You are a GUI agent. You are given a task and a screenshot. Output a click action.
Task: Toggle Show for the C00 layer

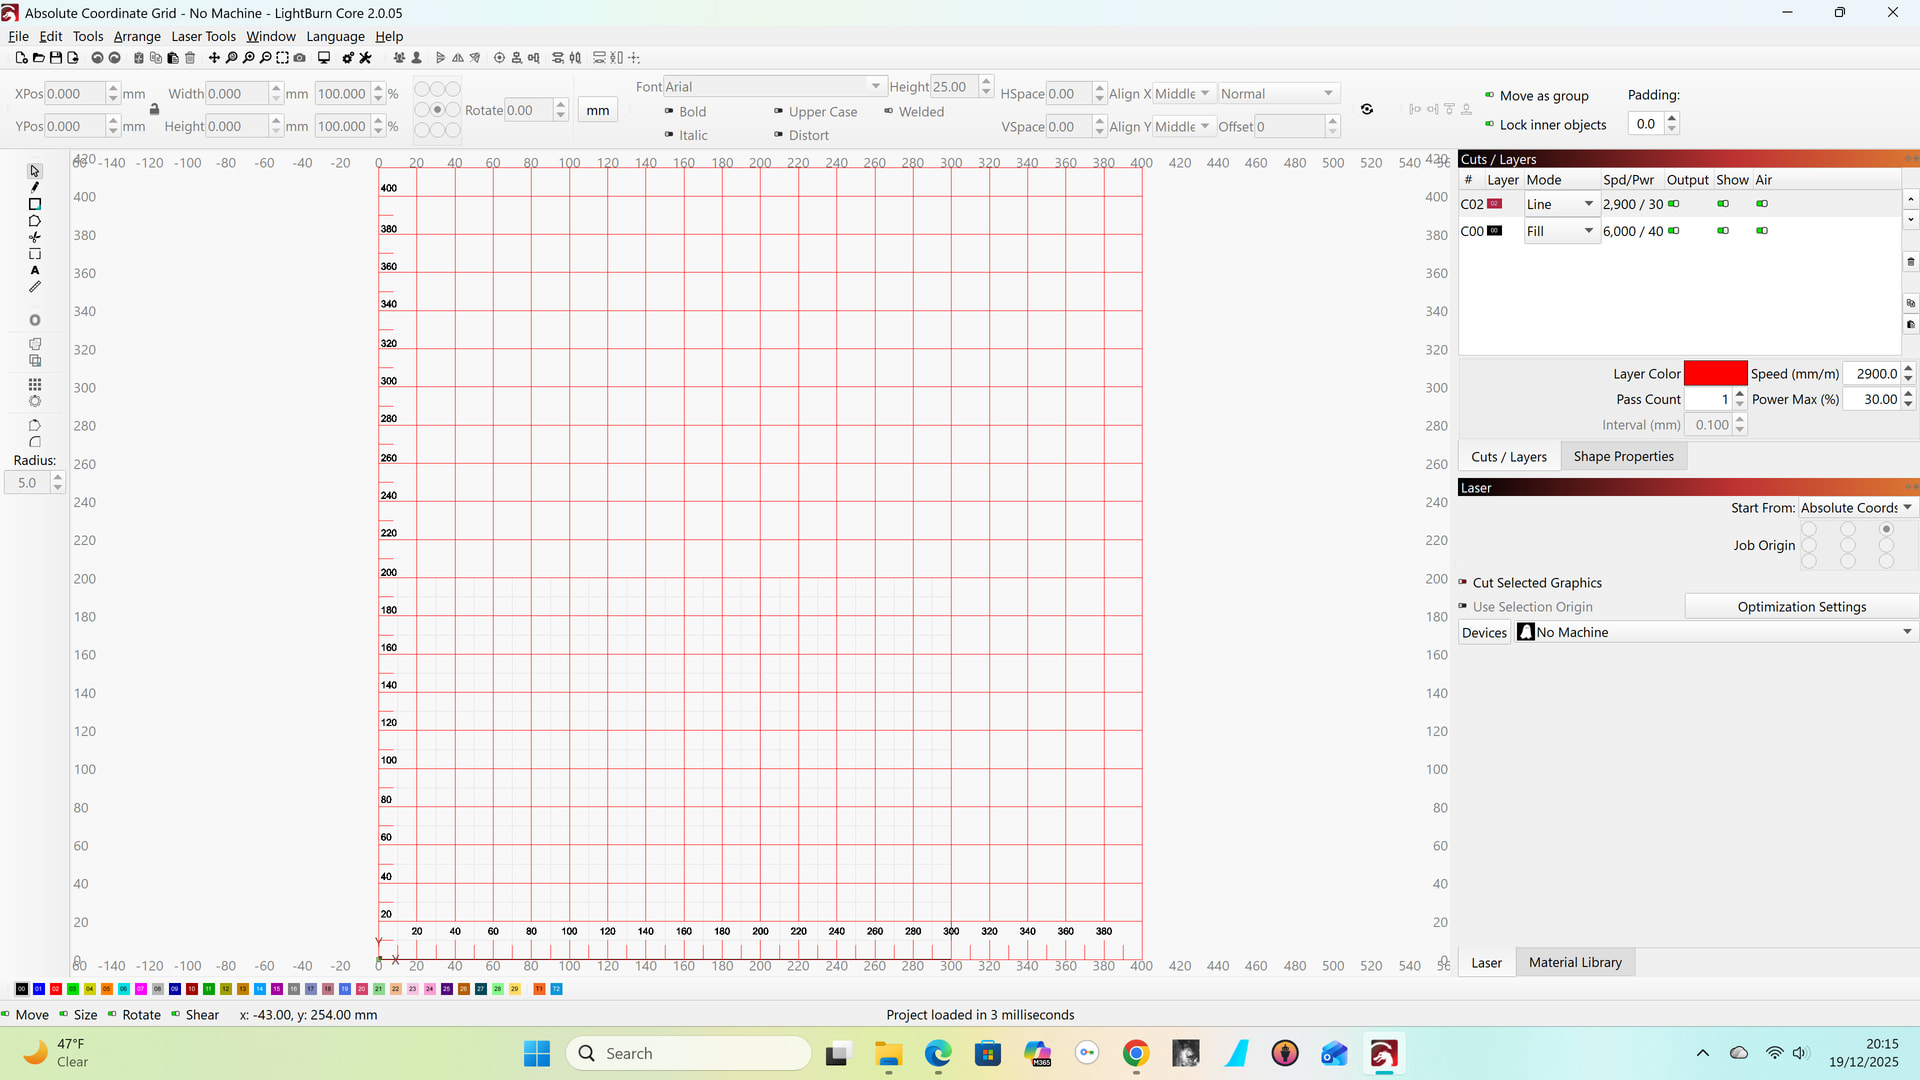(1723, 231)
